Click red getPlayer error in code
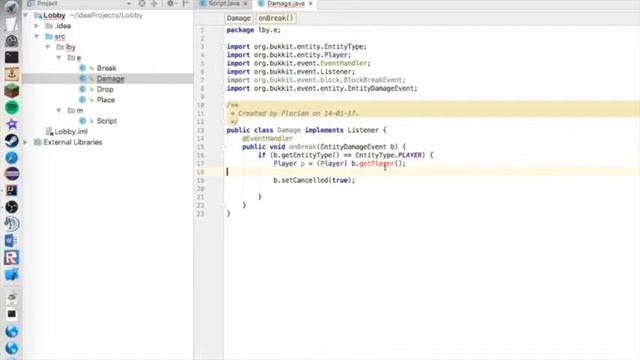Viewport: 640px width, 360px height. [376, 164]
